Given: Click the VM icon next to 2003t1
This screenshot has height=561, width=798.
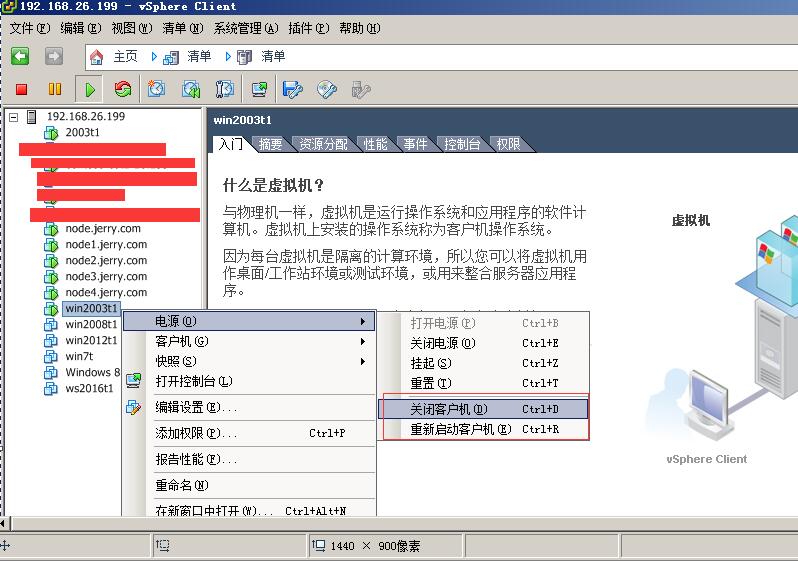Looking at the screenshot, I should pos(51,133).
